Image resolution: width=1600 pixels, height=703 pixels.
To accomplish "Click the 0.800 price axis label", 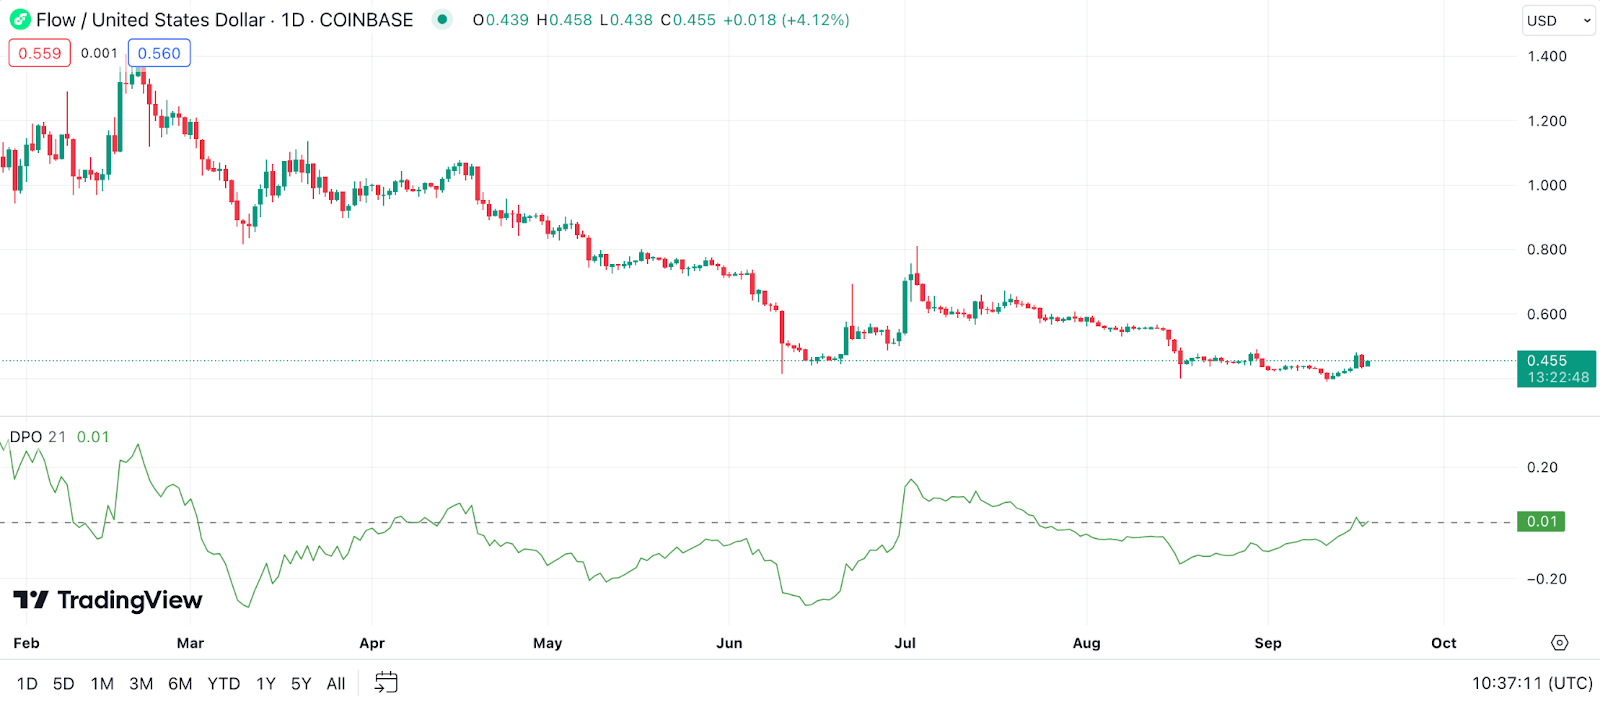I will tap(1547, 250).
